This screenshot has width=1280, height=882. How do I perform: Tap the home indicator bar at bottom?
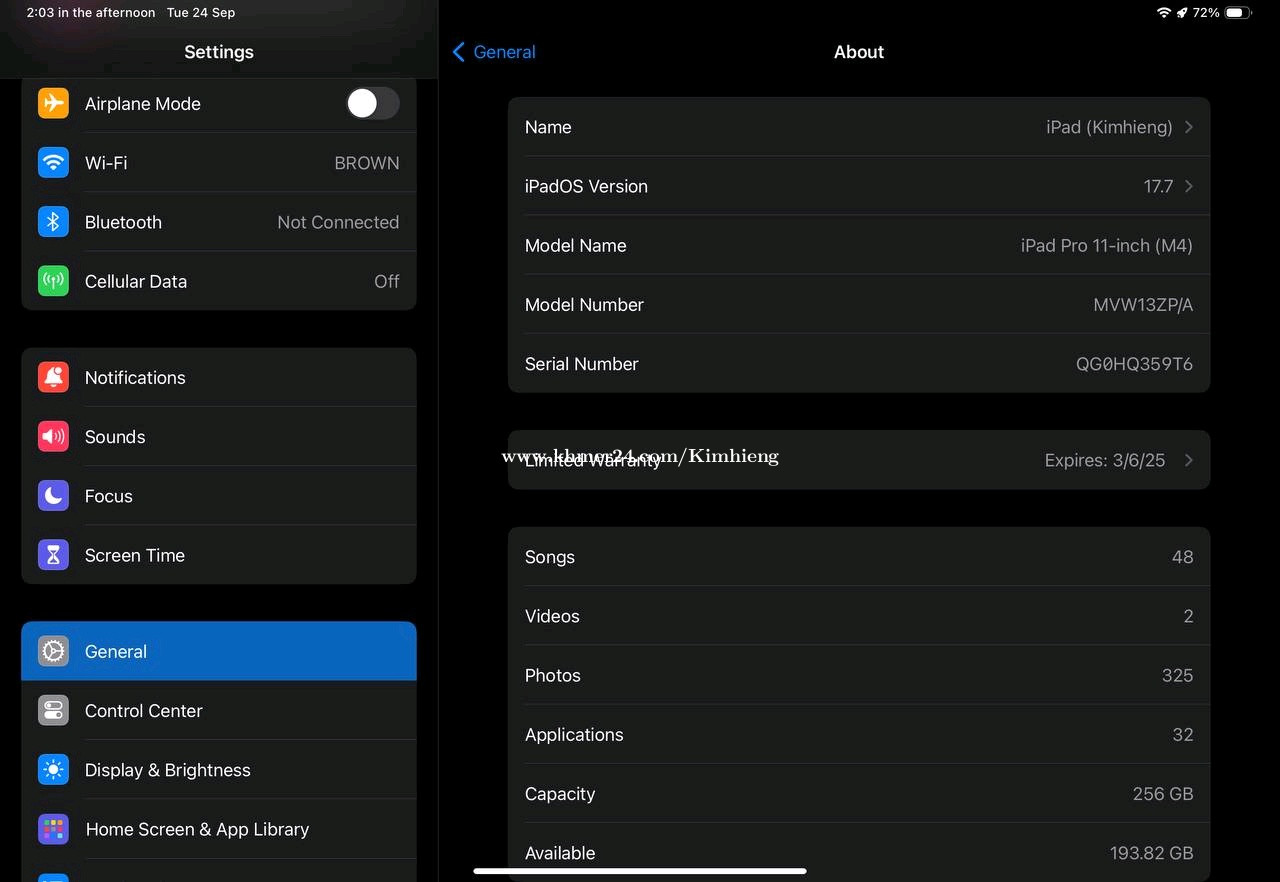(640, 871)
